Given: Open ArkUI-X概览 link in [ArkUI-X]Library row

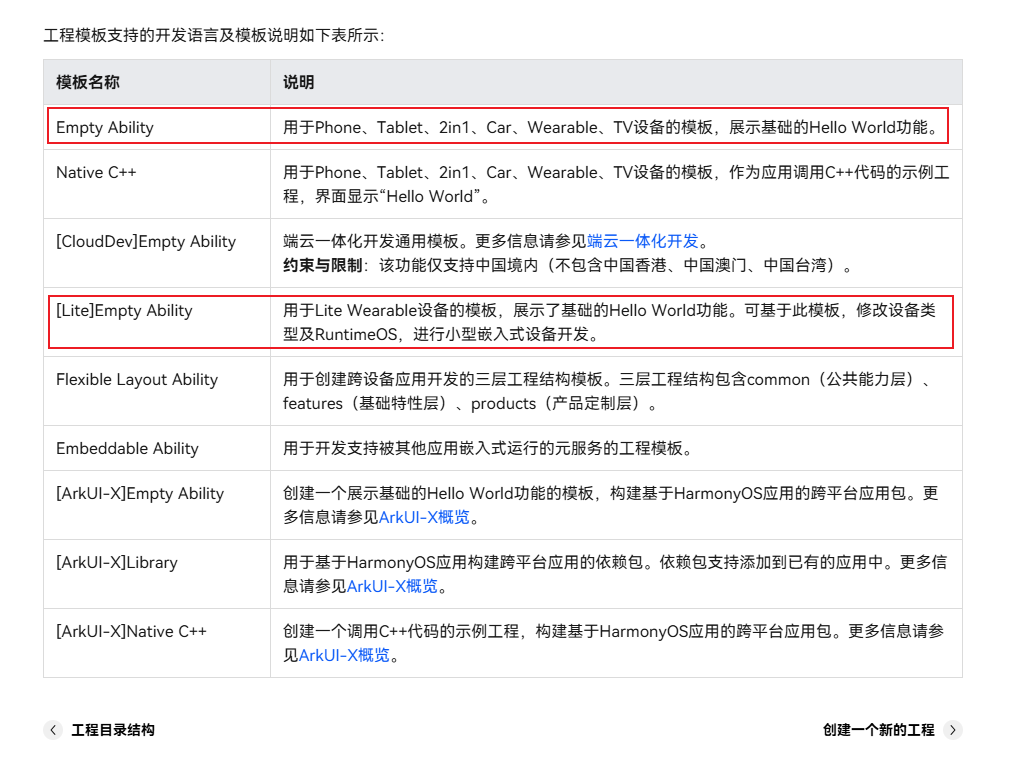Looking at the screenshot, I should point(392,586).
